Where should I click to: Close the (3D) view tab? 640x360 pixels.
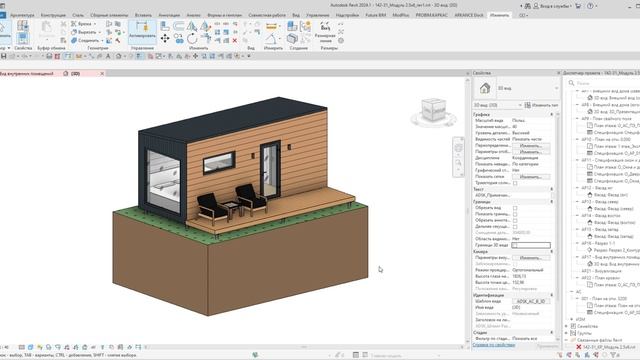tap(102, 74)
